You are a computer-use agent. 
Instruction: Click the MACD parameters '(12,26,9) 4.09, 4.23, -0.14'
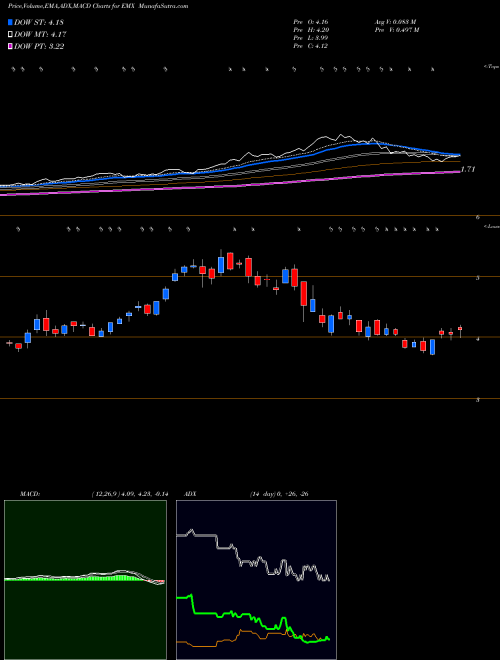pyautogui.click(x=130, y=494)
